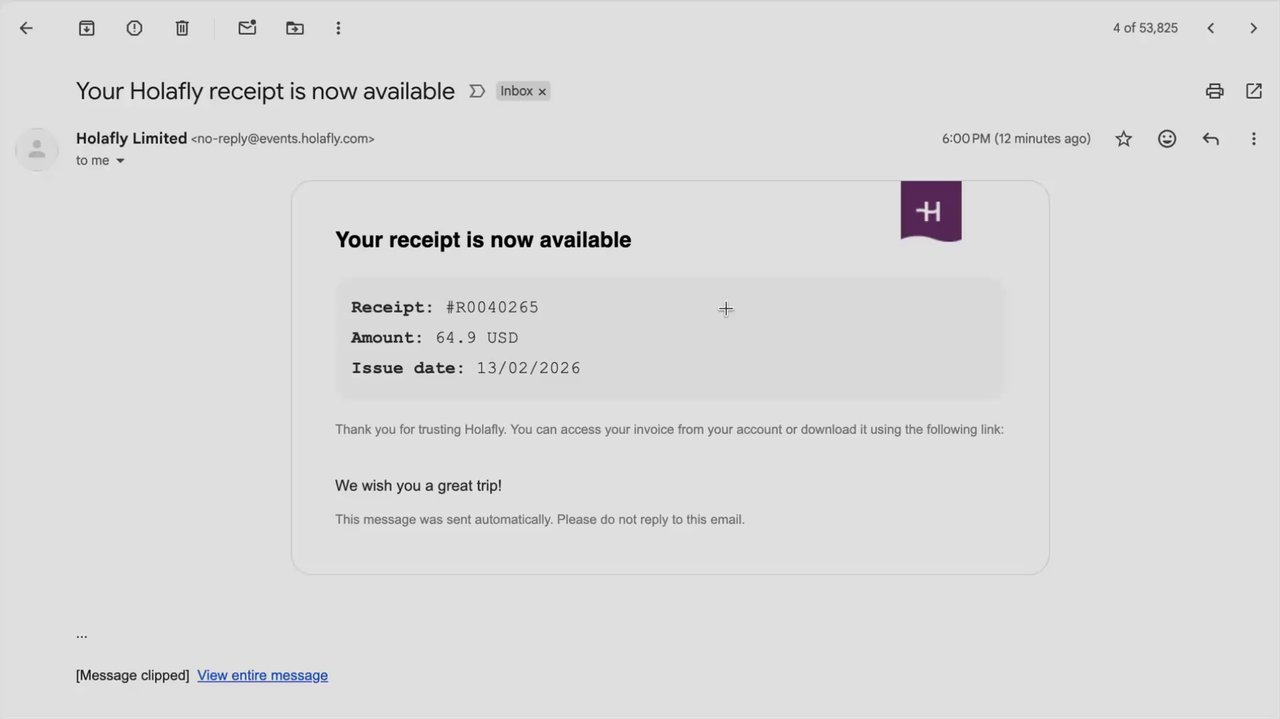Click the Holafly purple logo
Viewport: 1280px width, 719px height.
pos(931,211)
